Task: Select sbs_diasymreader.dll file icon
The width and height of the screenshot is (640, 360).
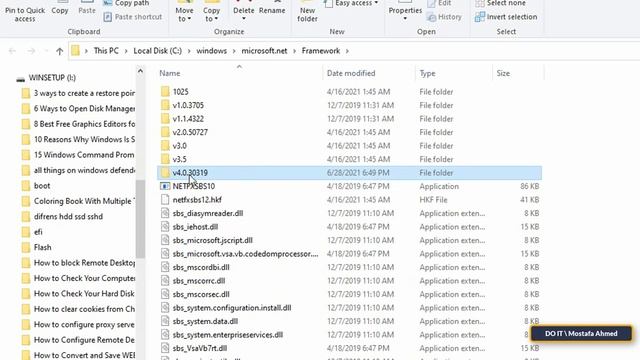Action: (x=165, y=213)
